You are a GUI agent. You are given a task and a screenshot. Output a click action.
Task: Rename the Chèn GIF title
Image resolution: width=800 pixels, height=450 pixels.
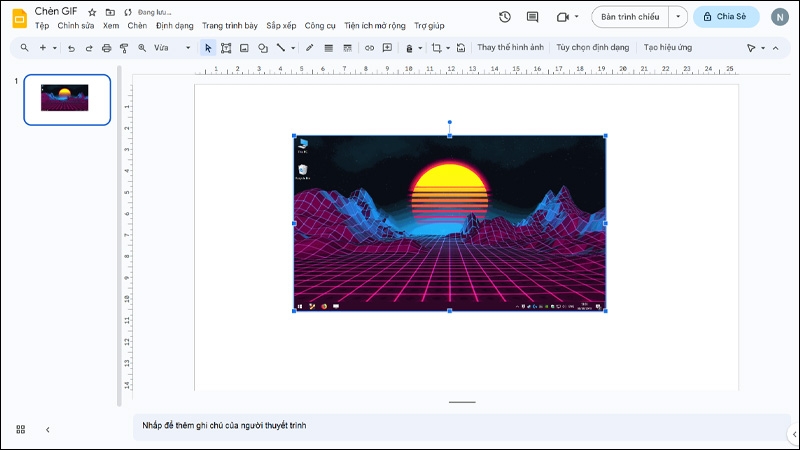pos(56,11)
